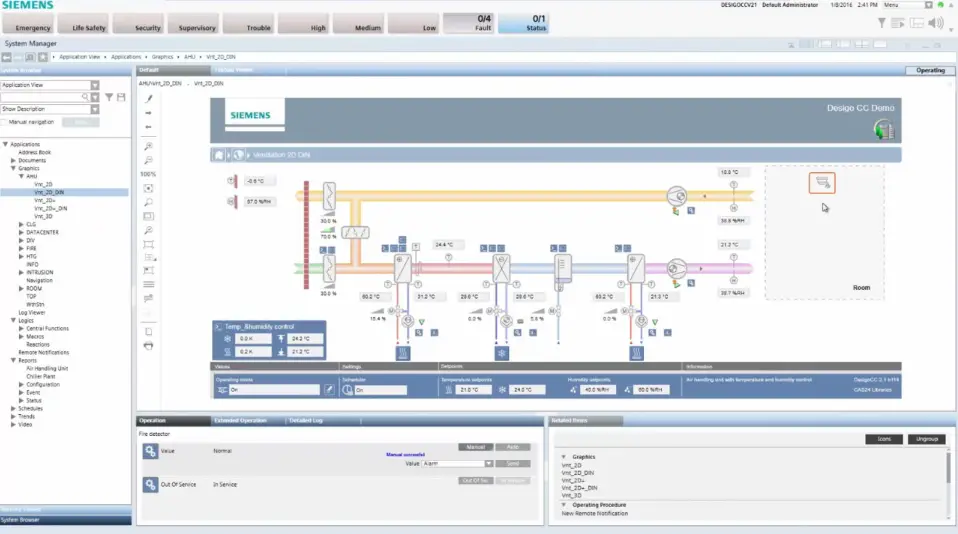
Task: Click the fire detector icon in Room
Action: pos(822,183)
